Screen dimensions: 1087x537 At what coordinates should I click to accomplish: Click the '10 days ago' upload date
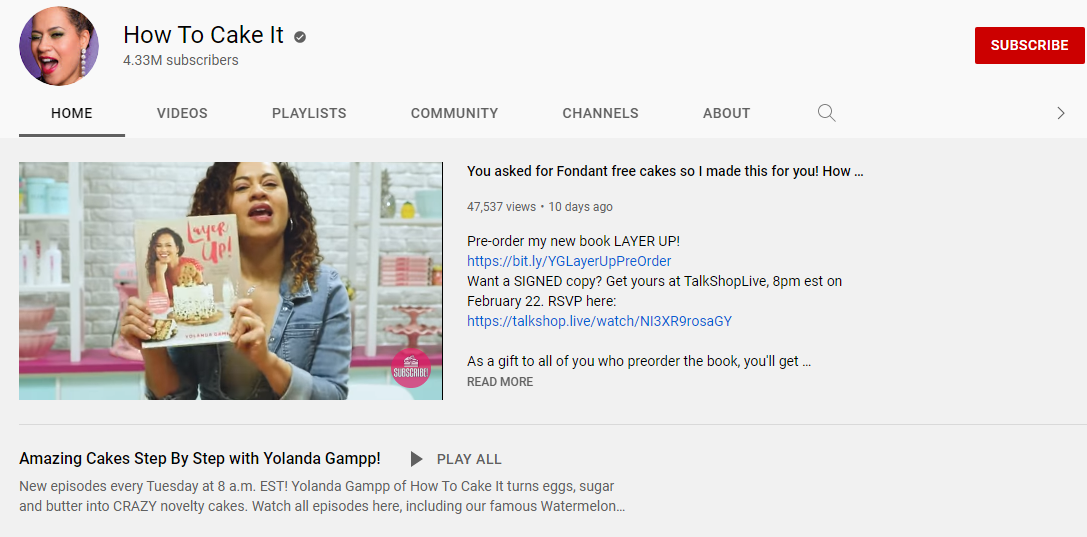click(x=581, y=206)
